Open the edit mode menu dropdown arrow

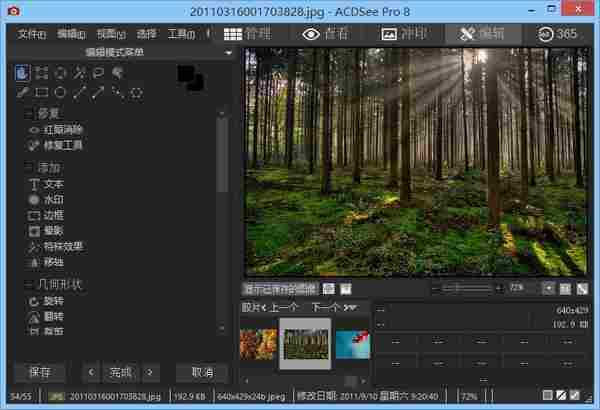tap(230, 52)
